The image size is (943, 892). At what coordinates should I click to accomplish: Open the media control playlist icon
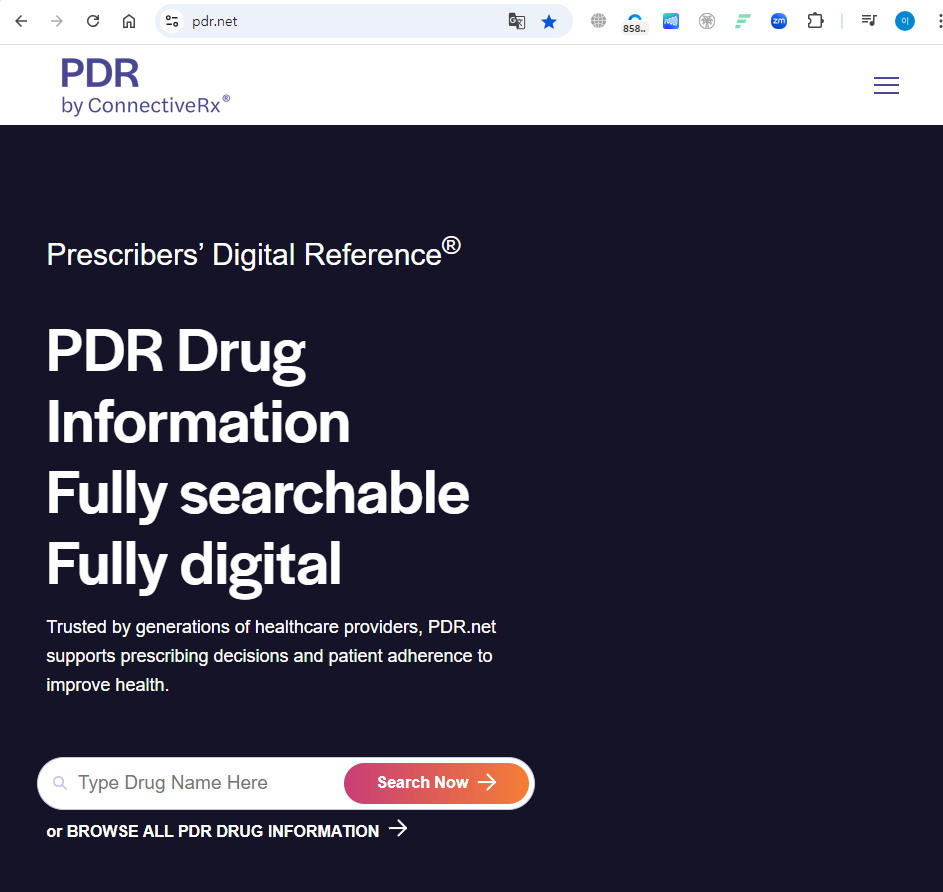tap(869, 22)
